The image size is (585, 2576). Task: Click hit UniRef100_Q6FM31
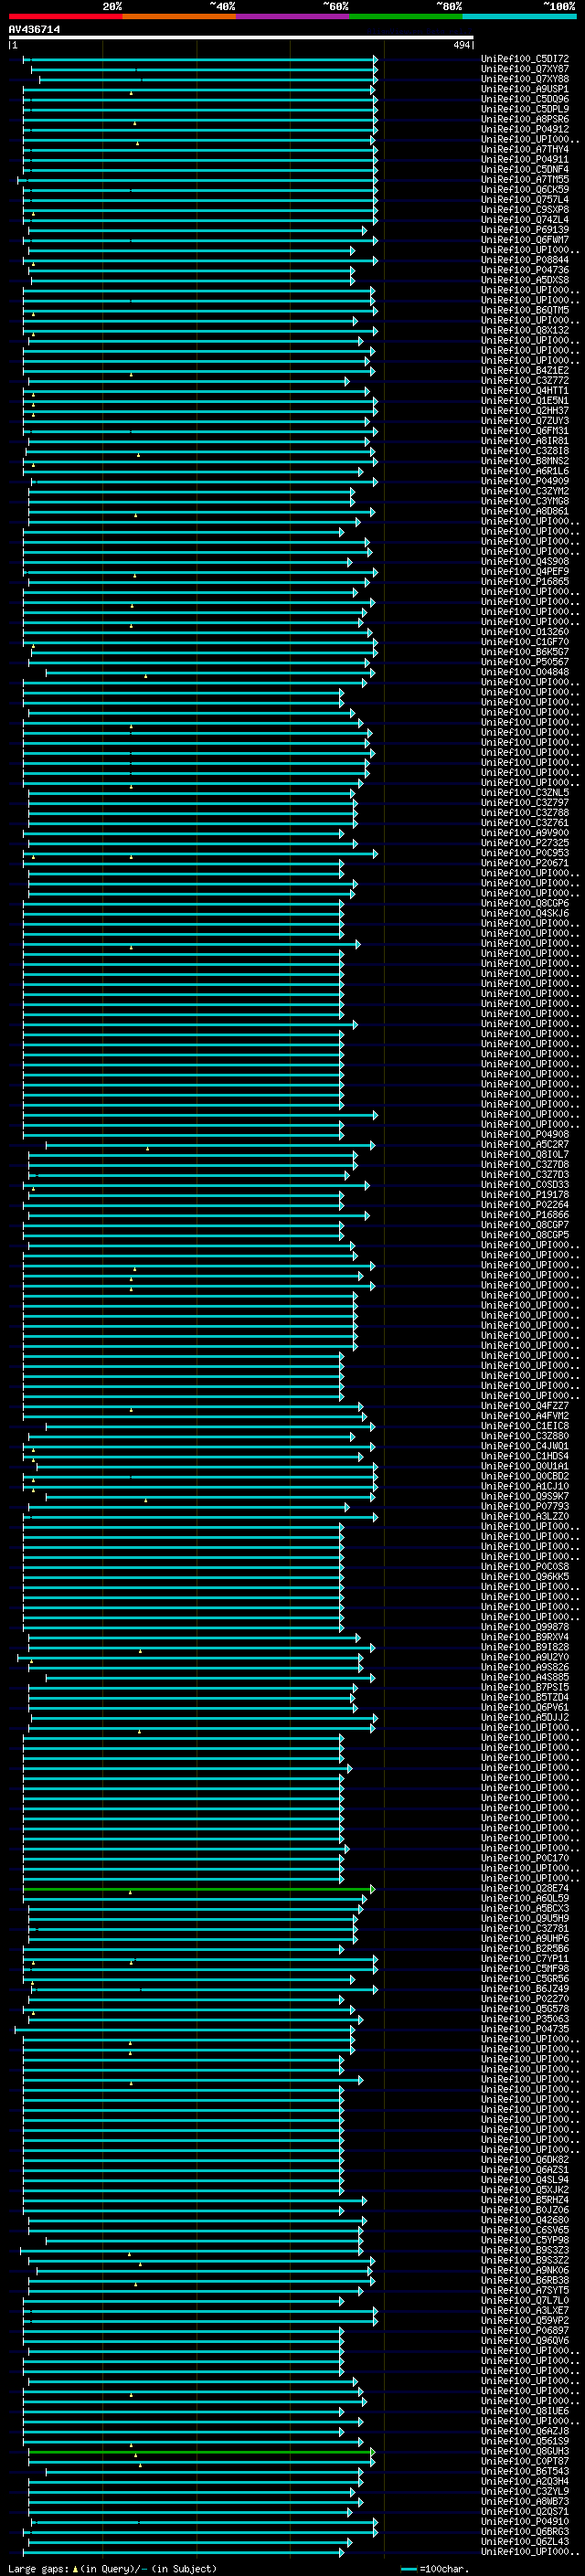525,430
